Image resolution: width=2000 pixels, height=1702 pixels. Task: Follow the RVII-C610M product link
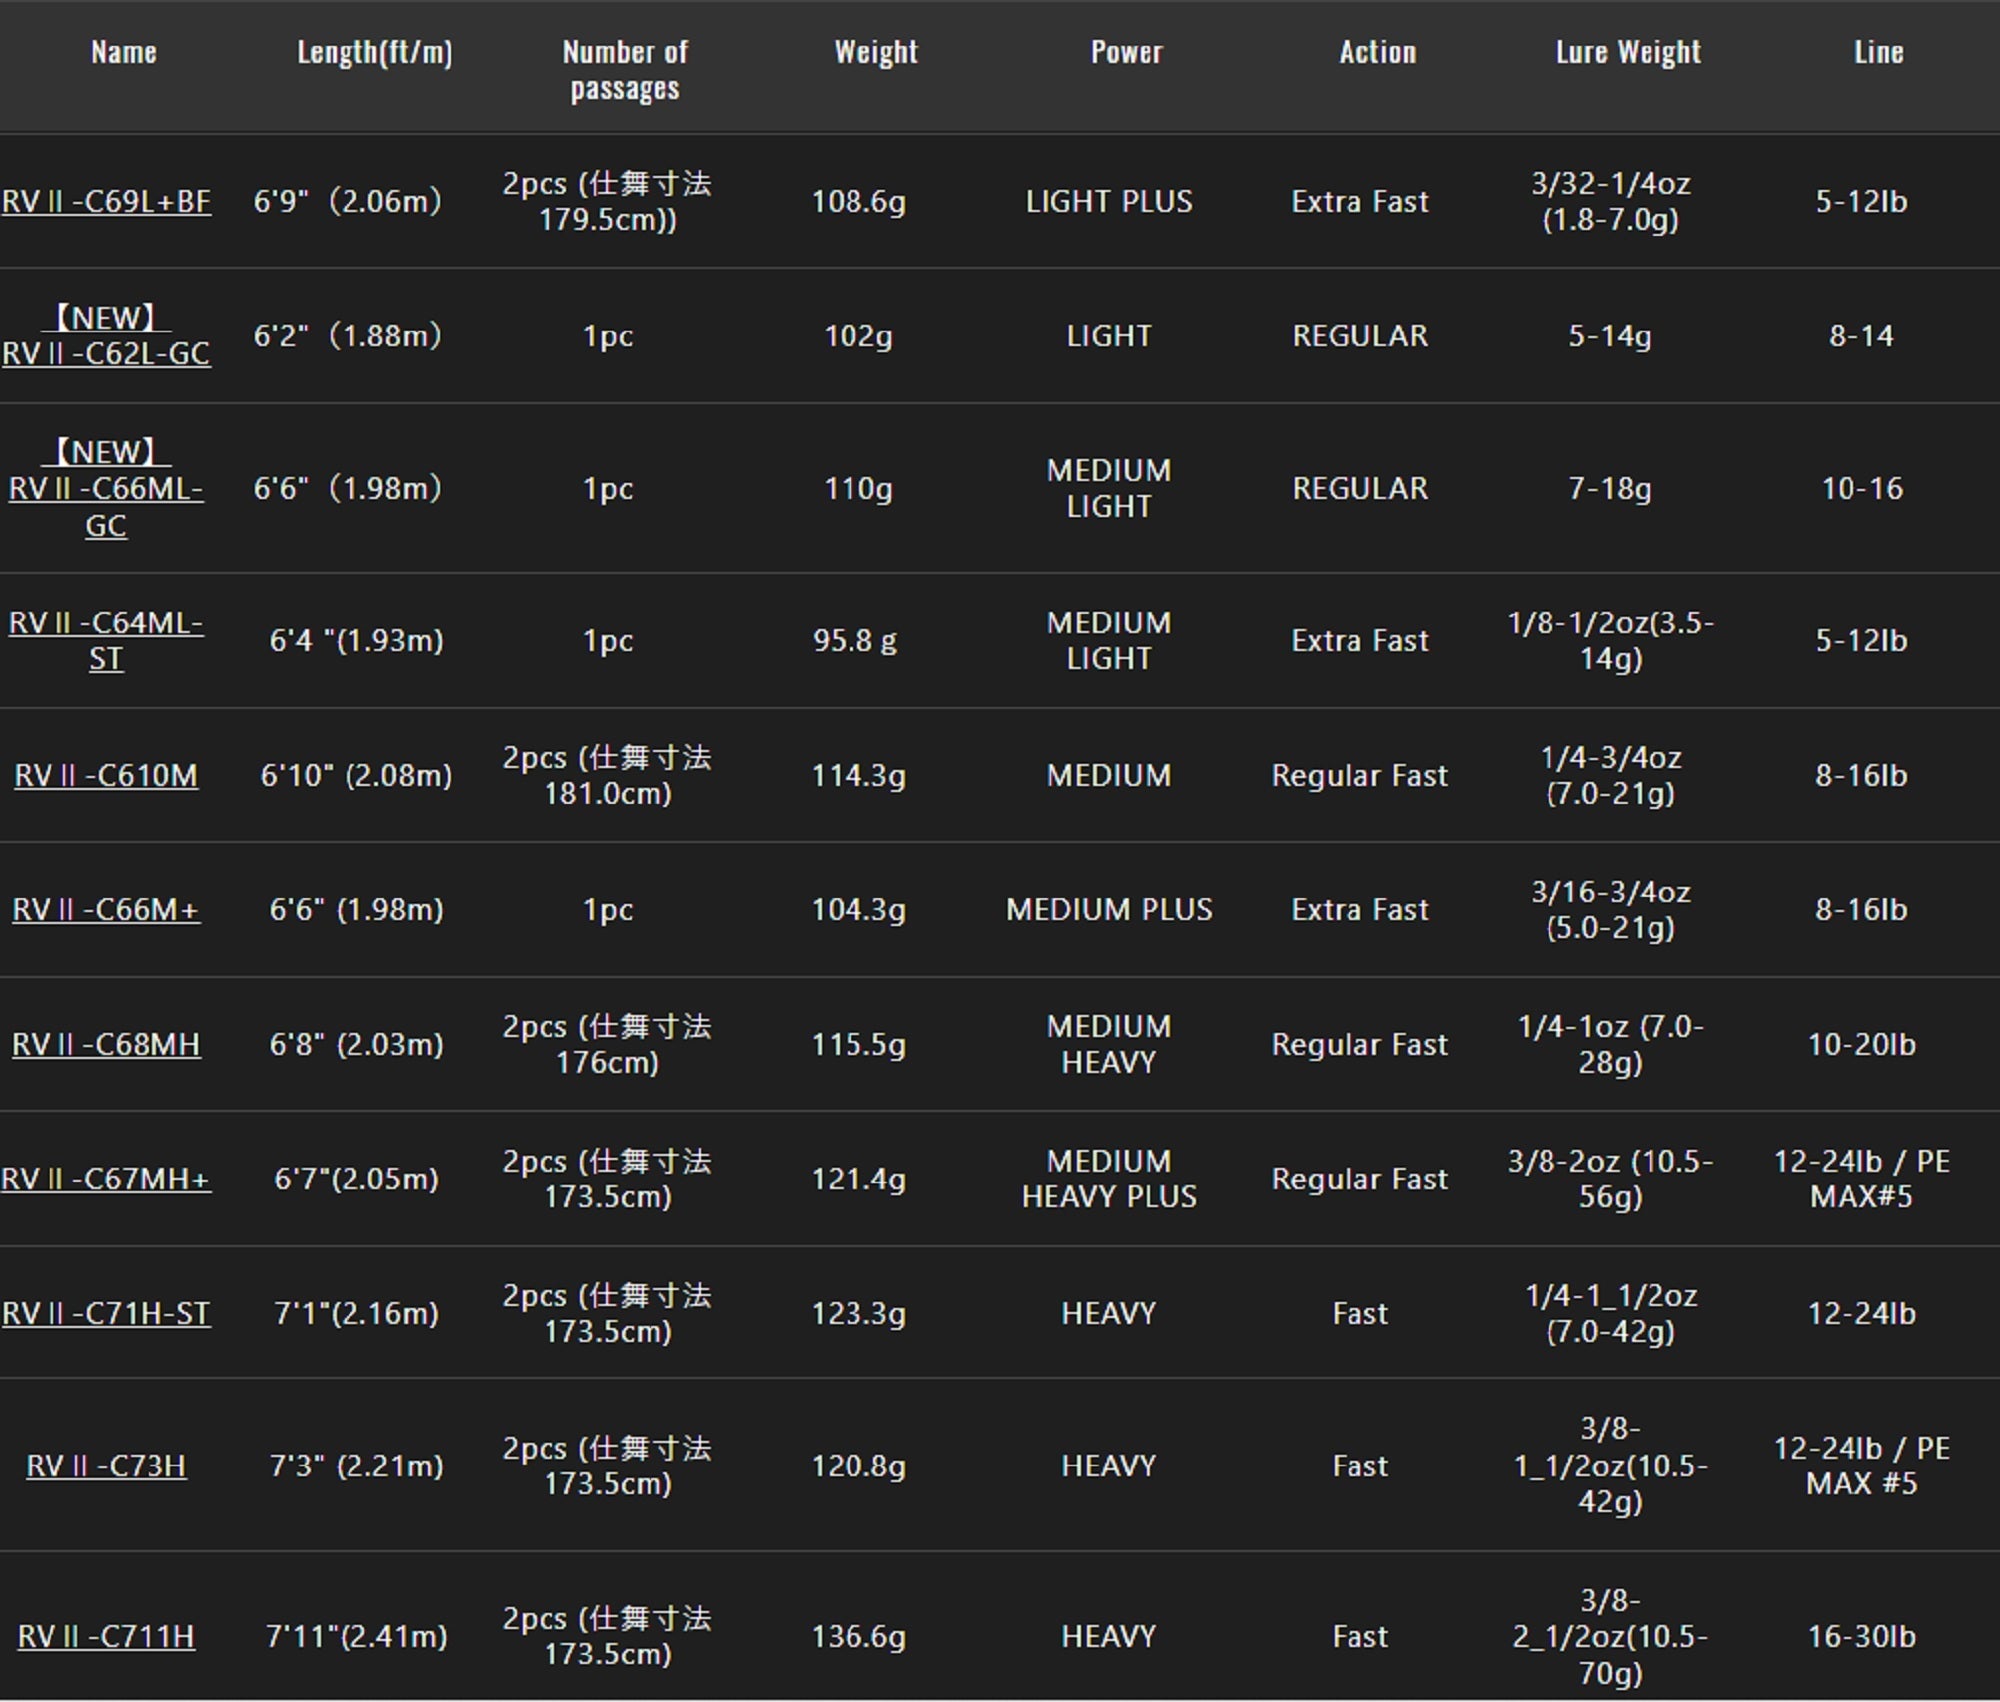(x=106, y=775)
